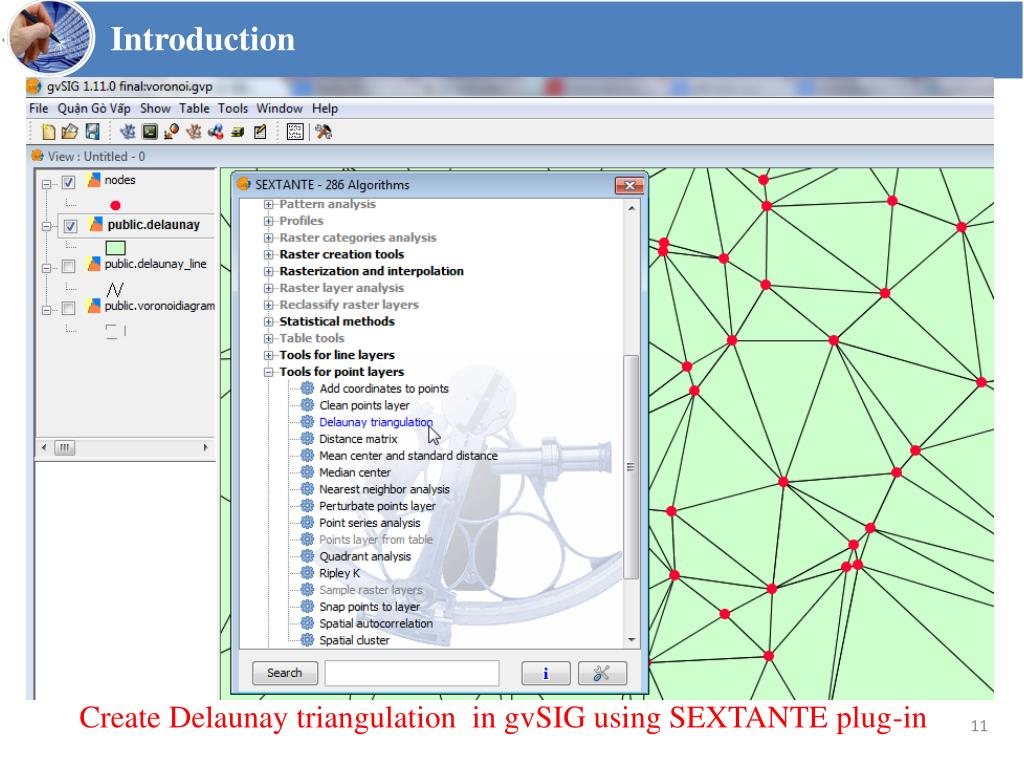Image resolution: width=1024 pixels, height=768 pixels.
Task: Select the Point series analysis algorithm
Action: 370,523
